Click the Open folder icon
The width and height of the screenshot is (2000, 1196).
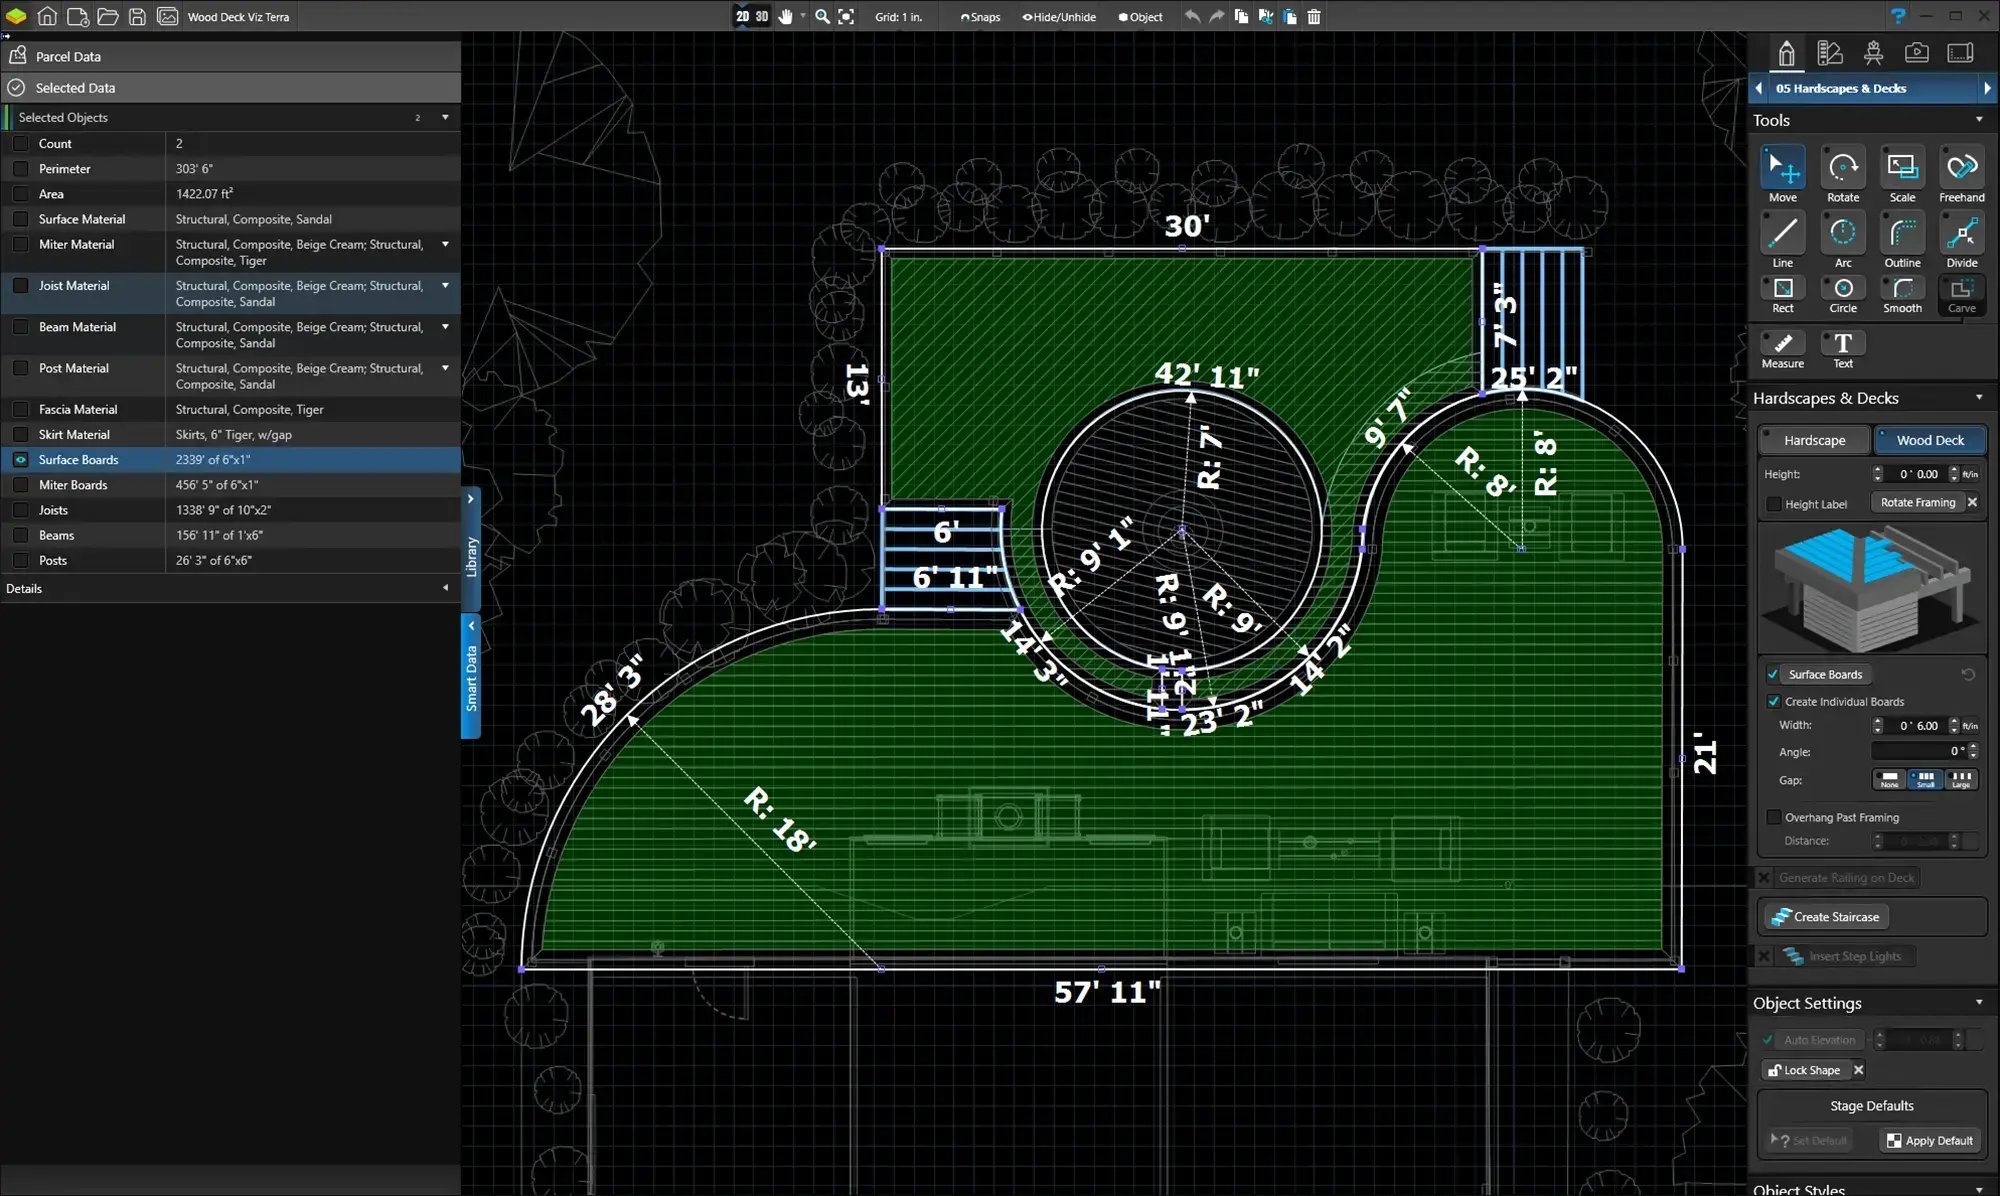108,16
